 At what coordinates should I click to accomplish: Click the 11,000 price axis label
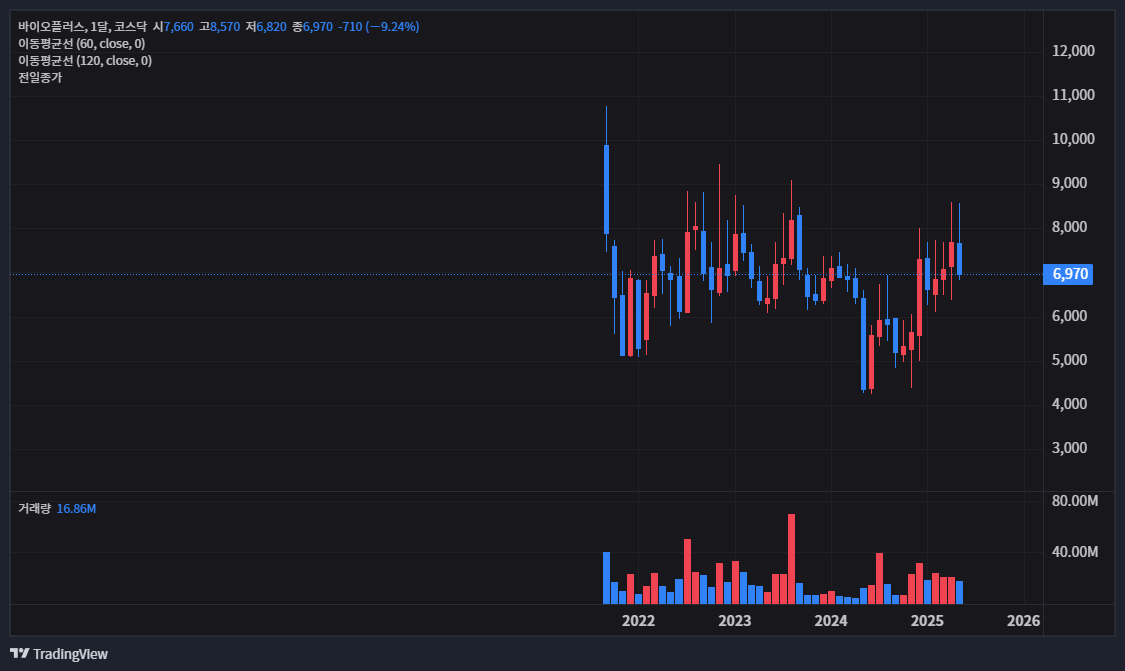click(1073, 95)
